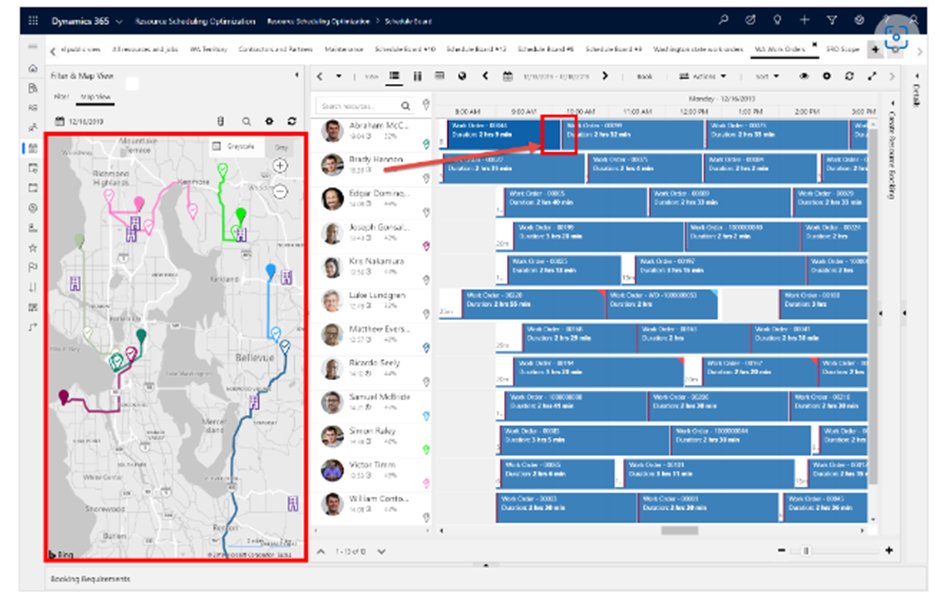This screenshot has height=596, width=940.
Task: Open Booking Requirements panel
Action: coord(91,579)
